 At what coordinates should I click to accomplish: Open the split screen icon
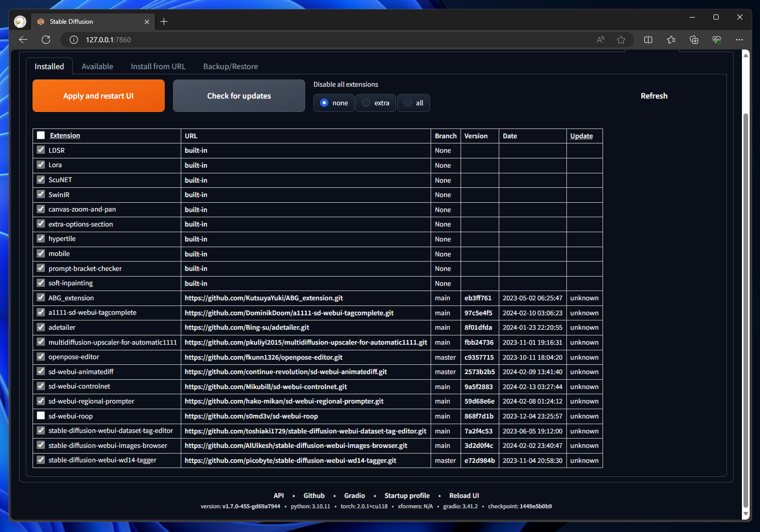tap(648, 40)
